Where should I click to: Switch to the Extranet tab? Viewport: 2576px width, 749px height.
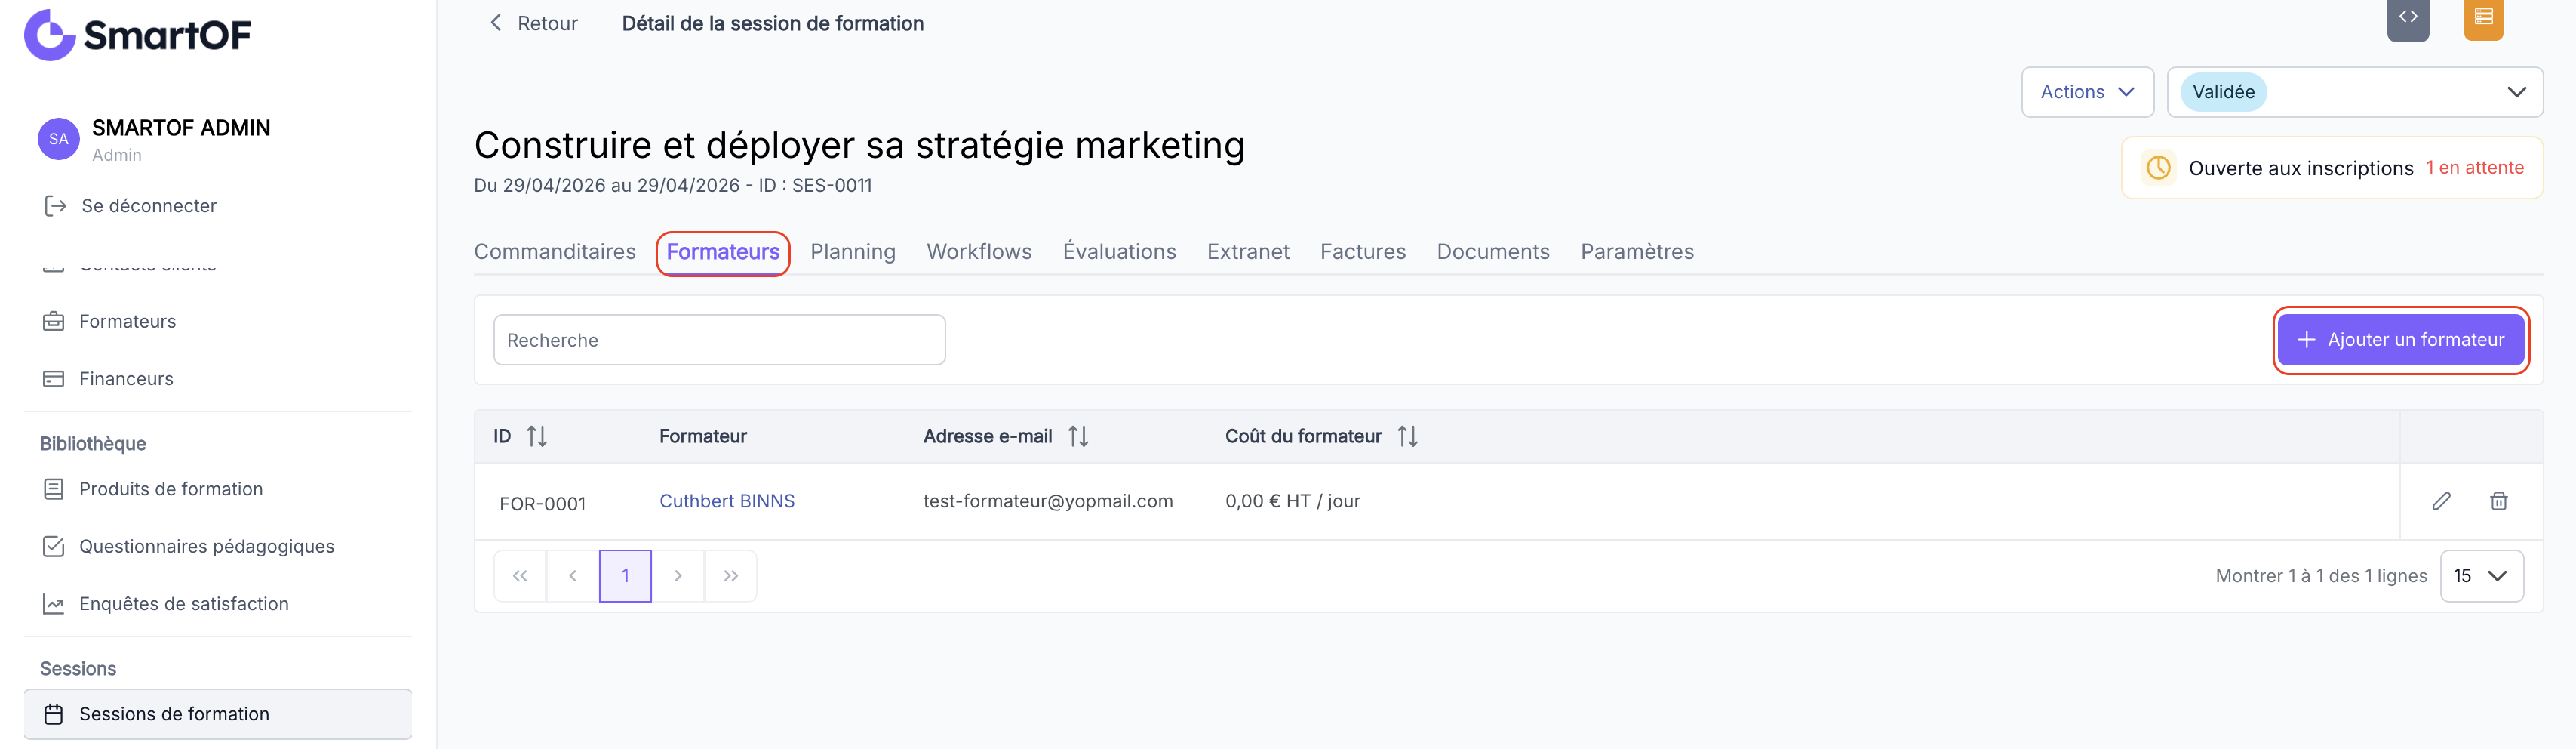pyautogui.click(x=1248, y=252)
